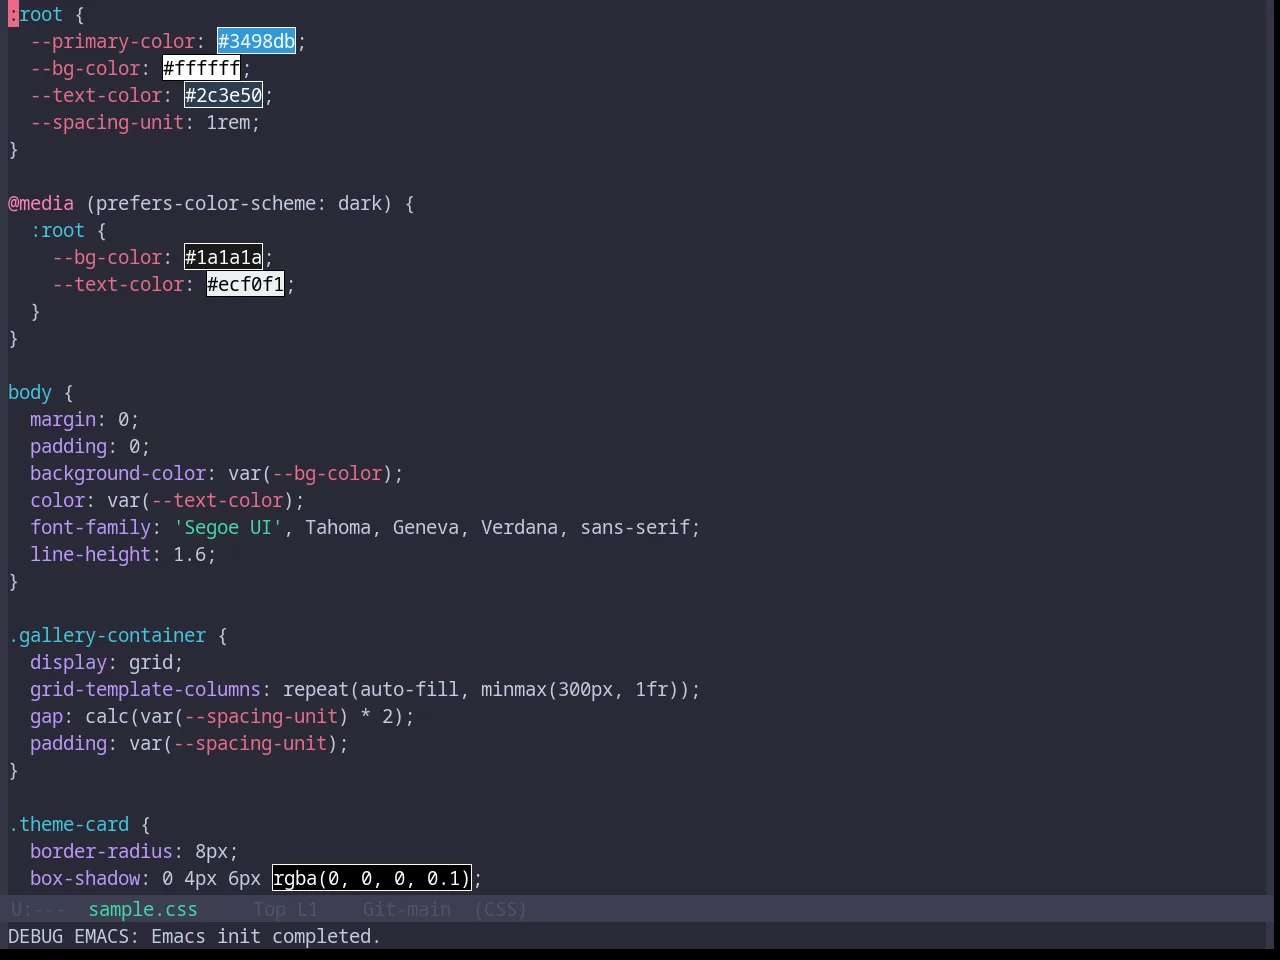Click the #ffffff color value

pyautogui.click(x=202, y=68)
